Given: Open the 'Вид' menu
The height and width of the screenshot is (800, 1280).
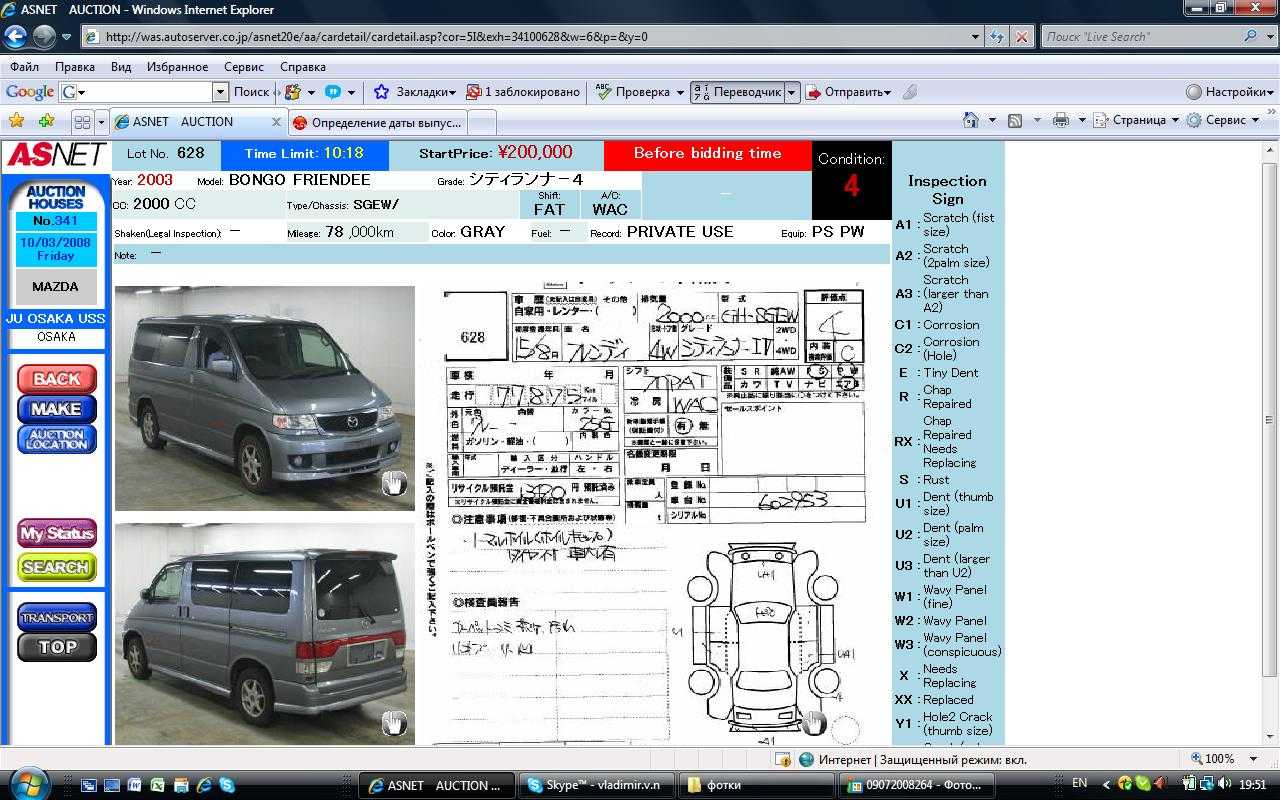Looking at the screenshot, I should click(x=121, y=67).
